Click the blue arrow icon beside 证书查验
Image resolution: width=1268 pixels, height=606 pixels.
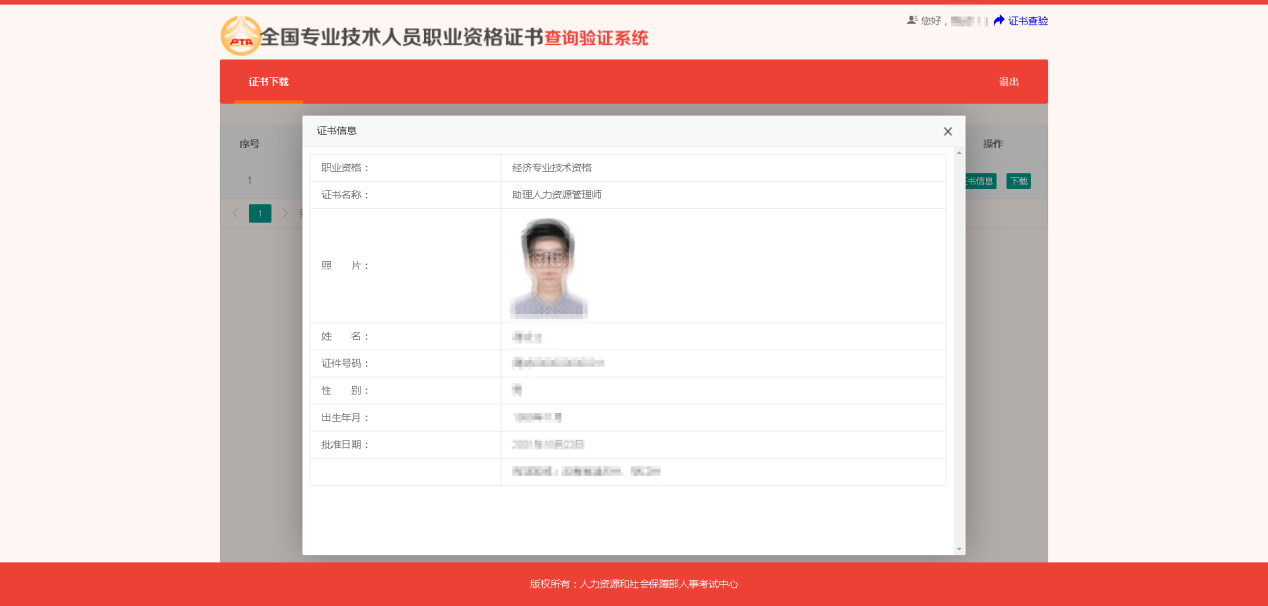click(x=999, y=20)
